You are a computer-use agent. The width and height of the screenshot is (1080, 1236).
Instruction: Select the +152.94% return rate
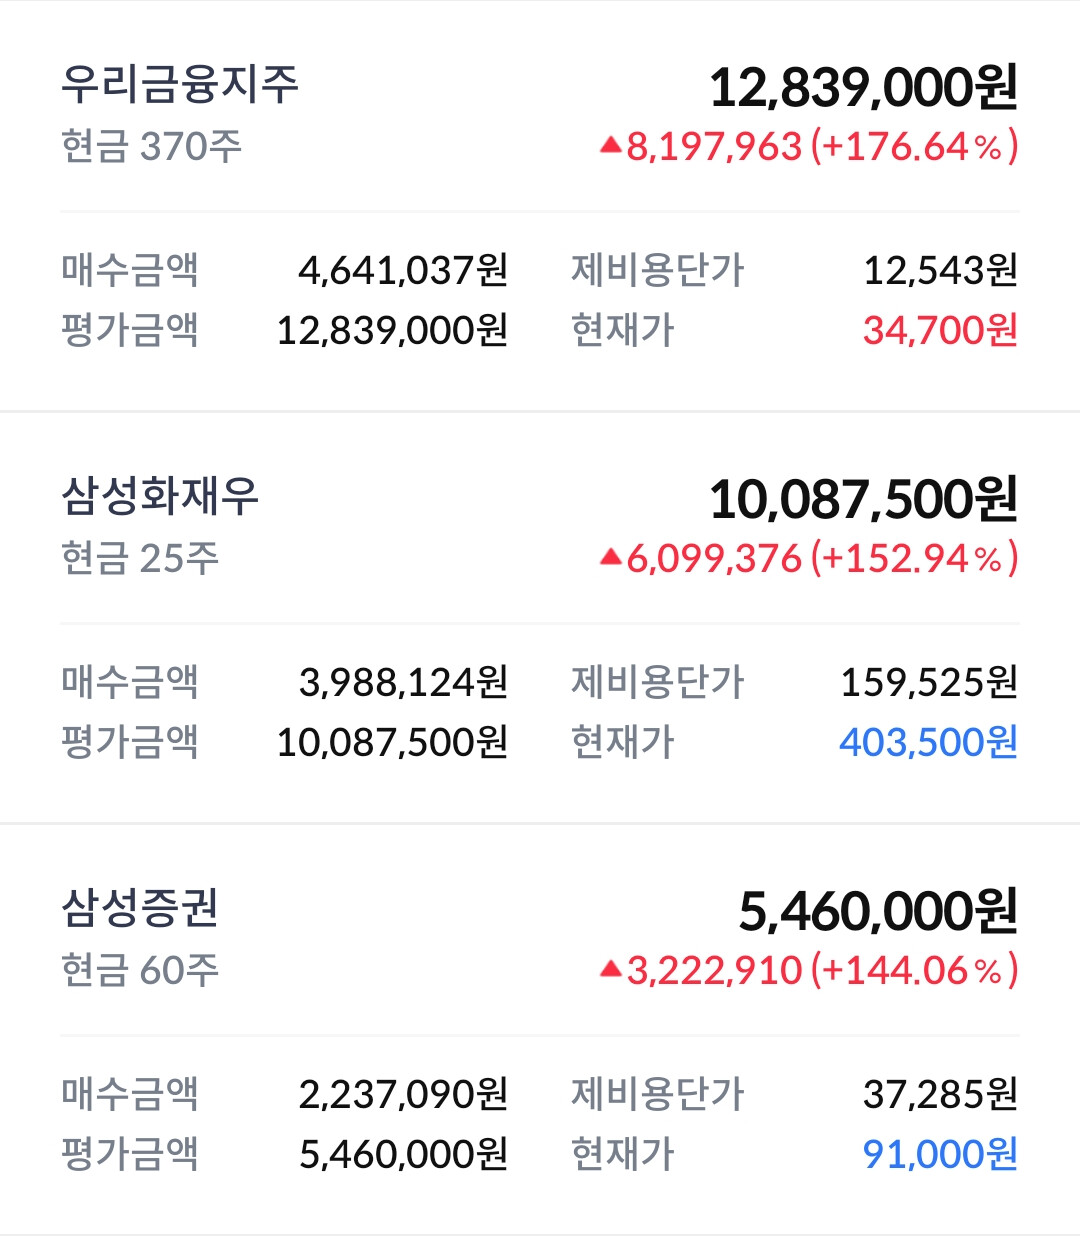point(915,558)
